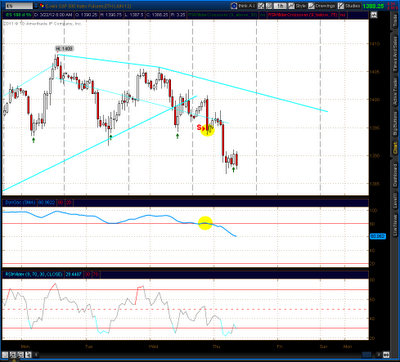Click the Studies icon
The height and width of the screenshot is (362, 400).
pos(341,6)
